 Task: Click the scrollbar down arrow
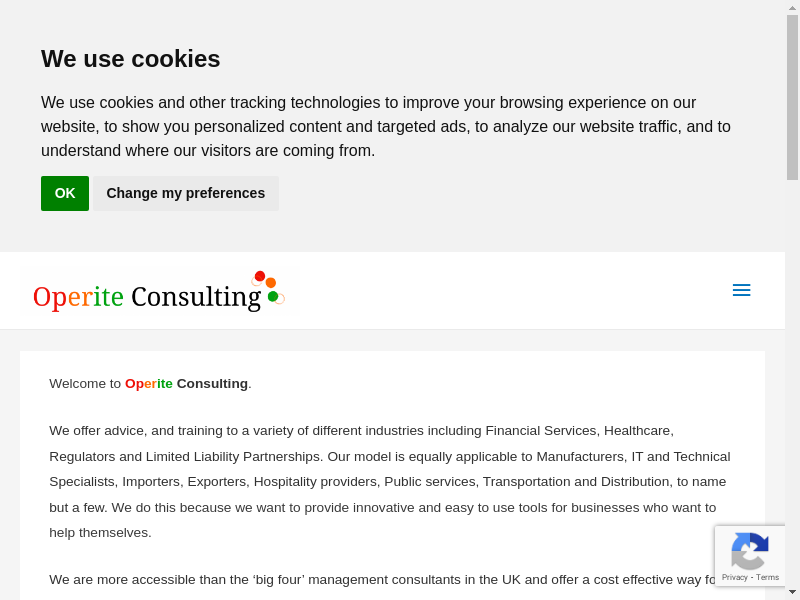tap(792, 592)
